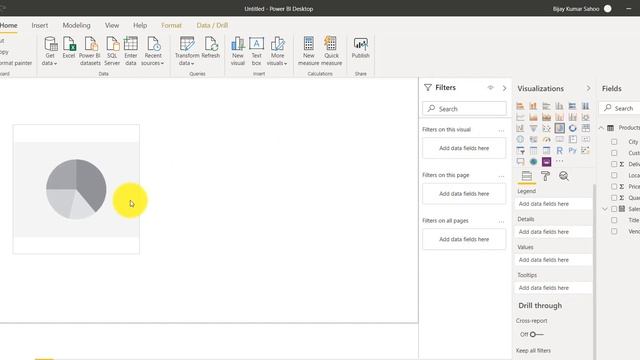640x360 pixels.
Task: Insert a Text box
Action: [256, 51]
